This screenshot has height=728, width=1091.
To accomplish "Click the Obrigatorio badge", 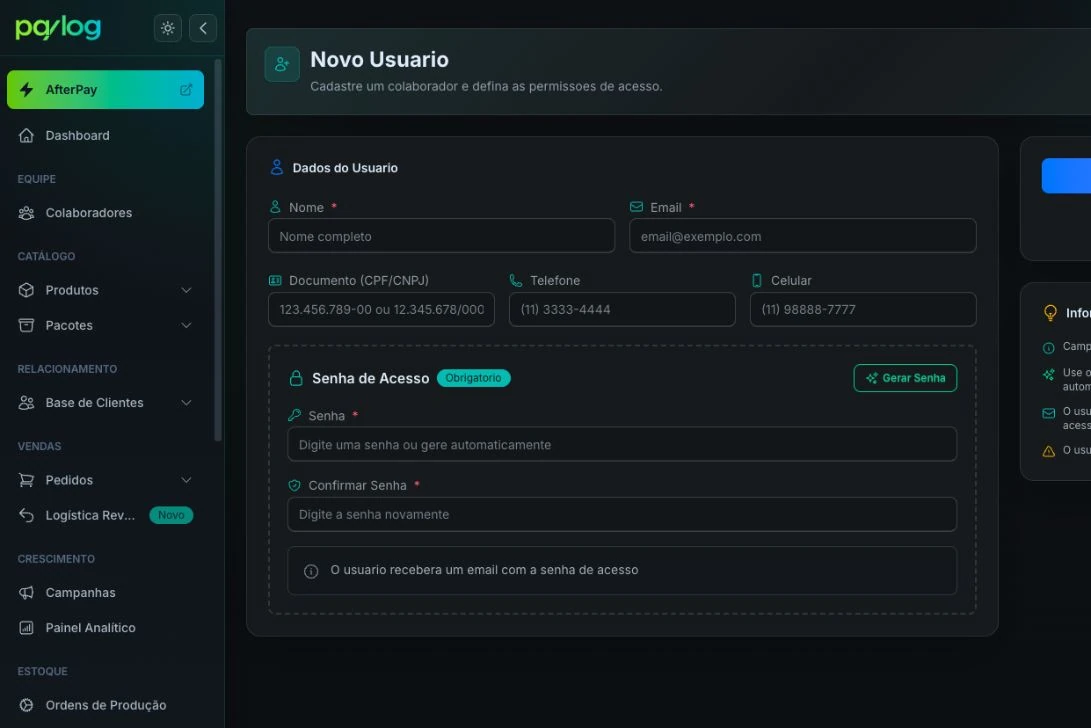I will pyautogui.click(x=473, y=378).
